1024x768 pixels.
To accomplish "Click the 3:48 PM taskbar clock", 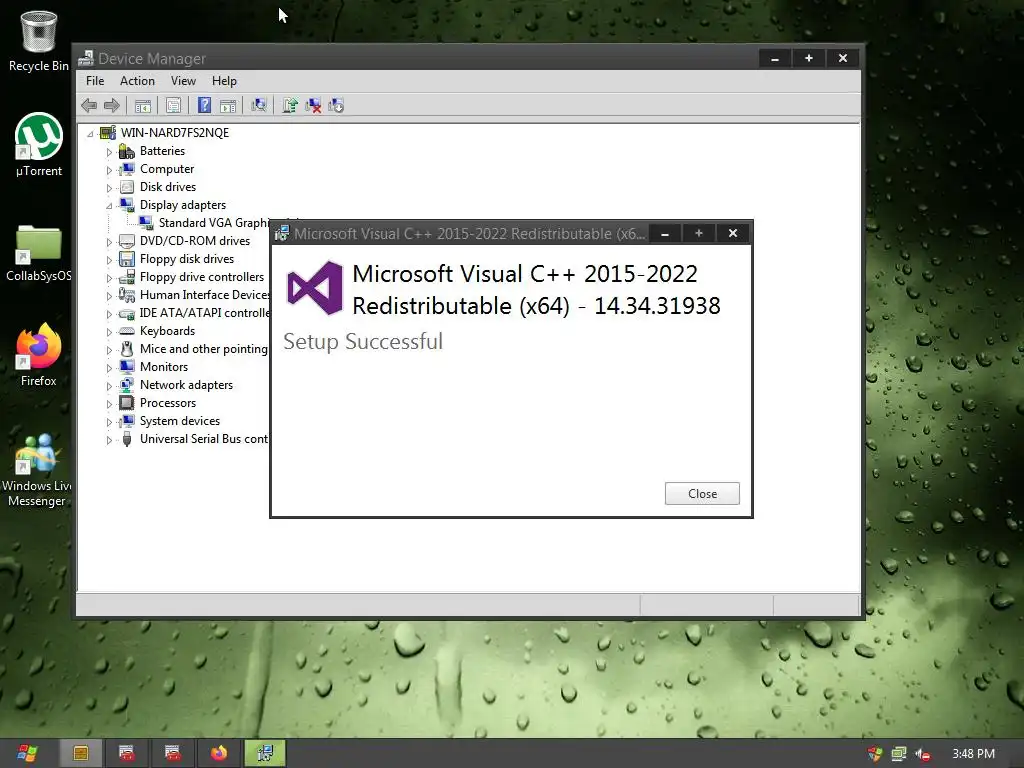I will tap(973, 754).
